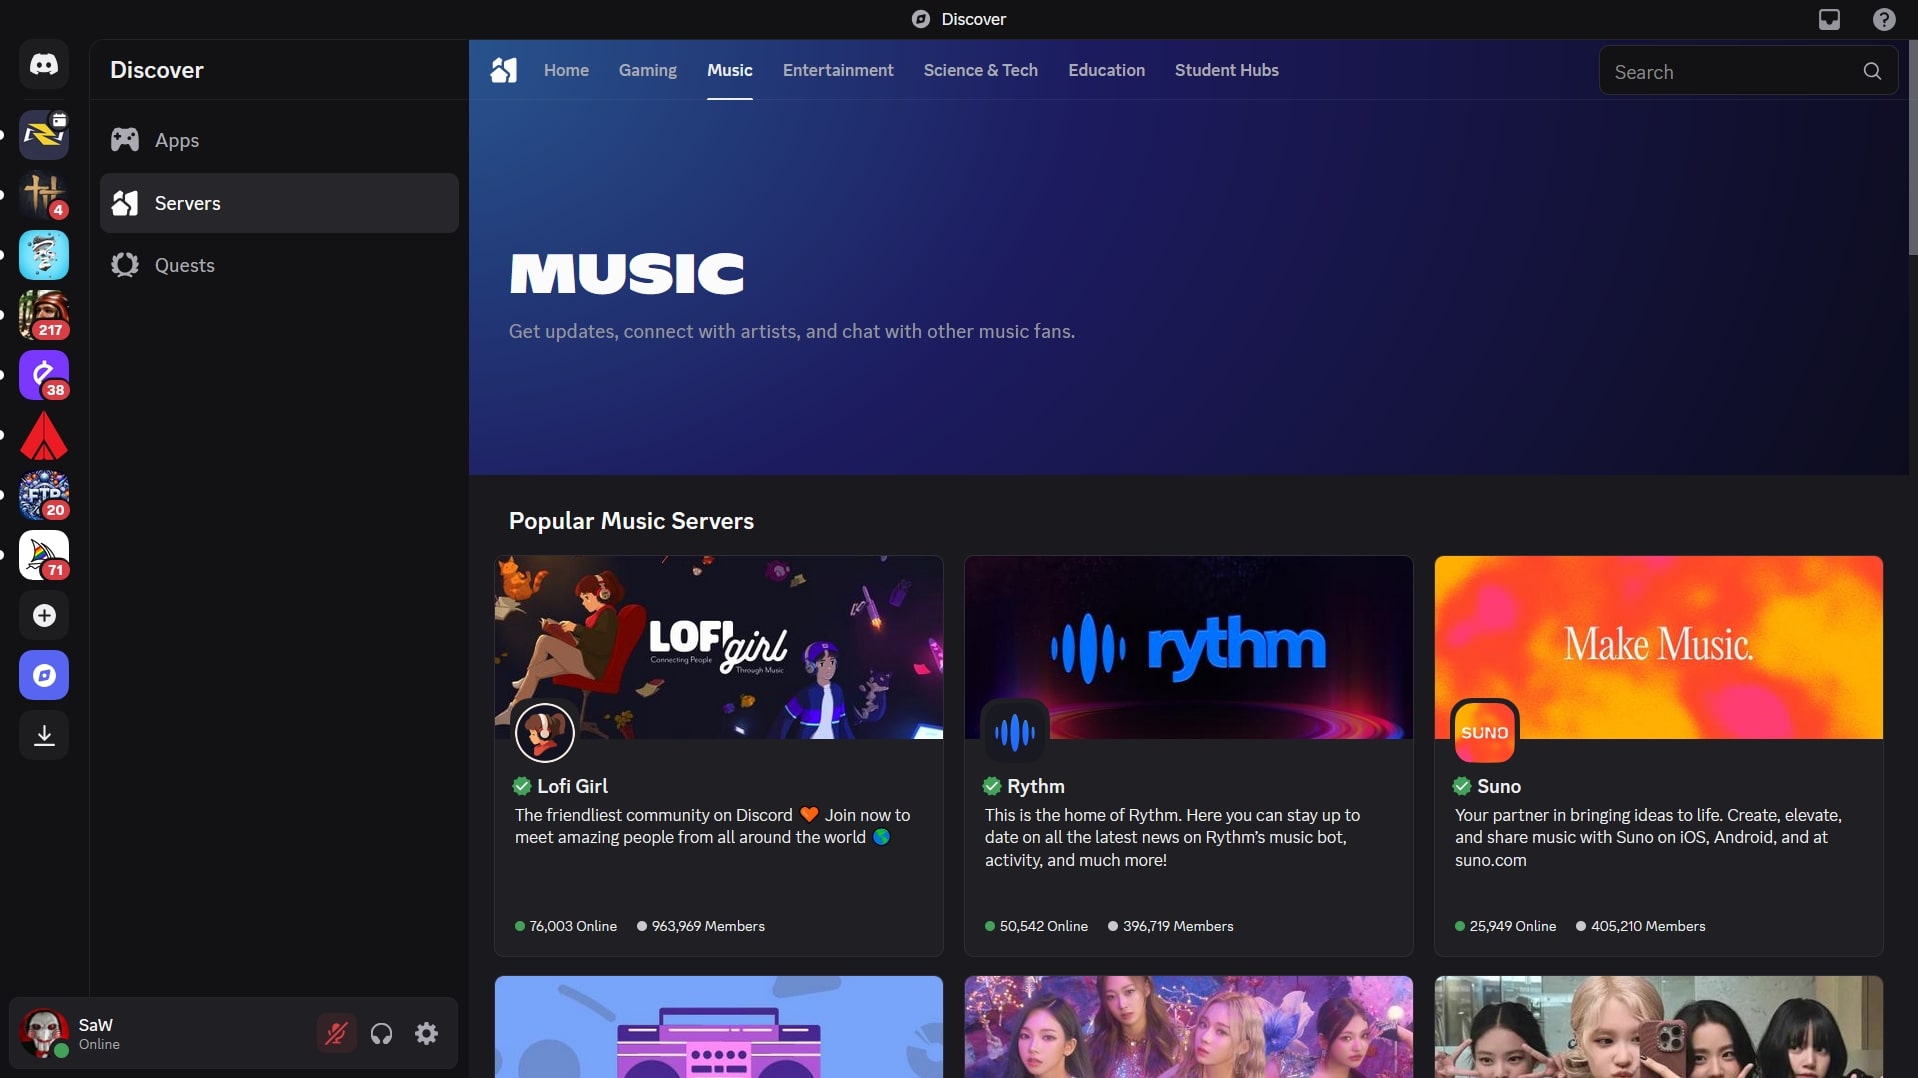Switch to the Home tab
Screen dimensions: 1918x1078
[566, 70]
